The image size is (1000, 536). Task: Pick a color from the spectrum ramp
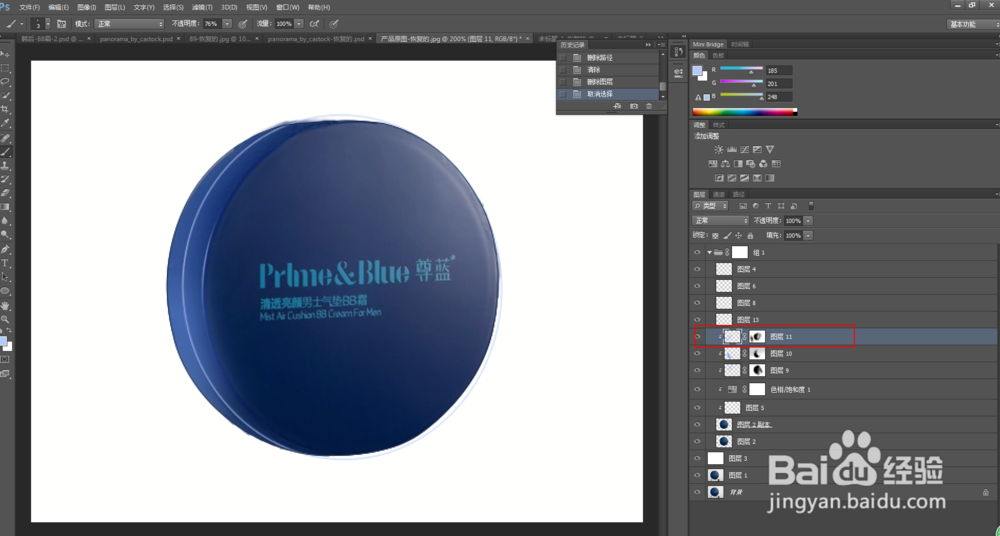coord(744,112)
